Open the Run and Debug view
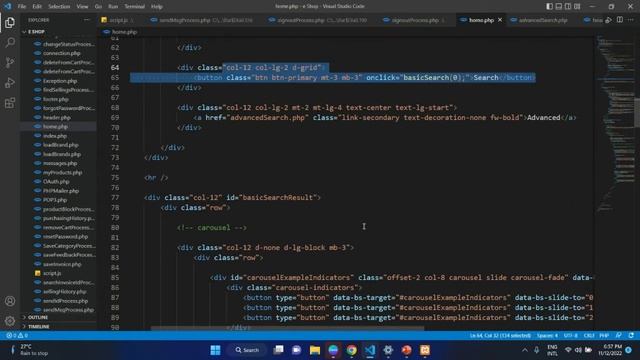Viewport: 640px width, 360px height. 10,82
